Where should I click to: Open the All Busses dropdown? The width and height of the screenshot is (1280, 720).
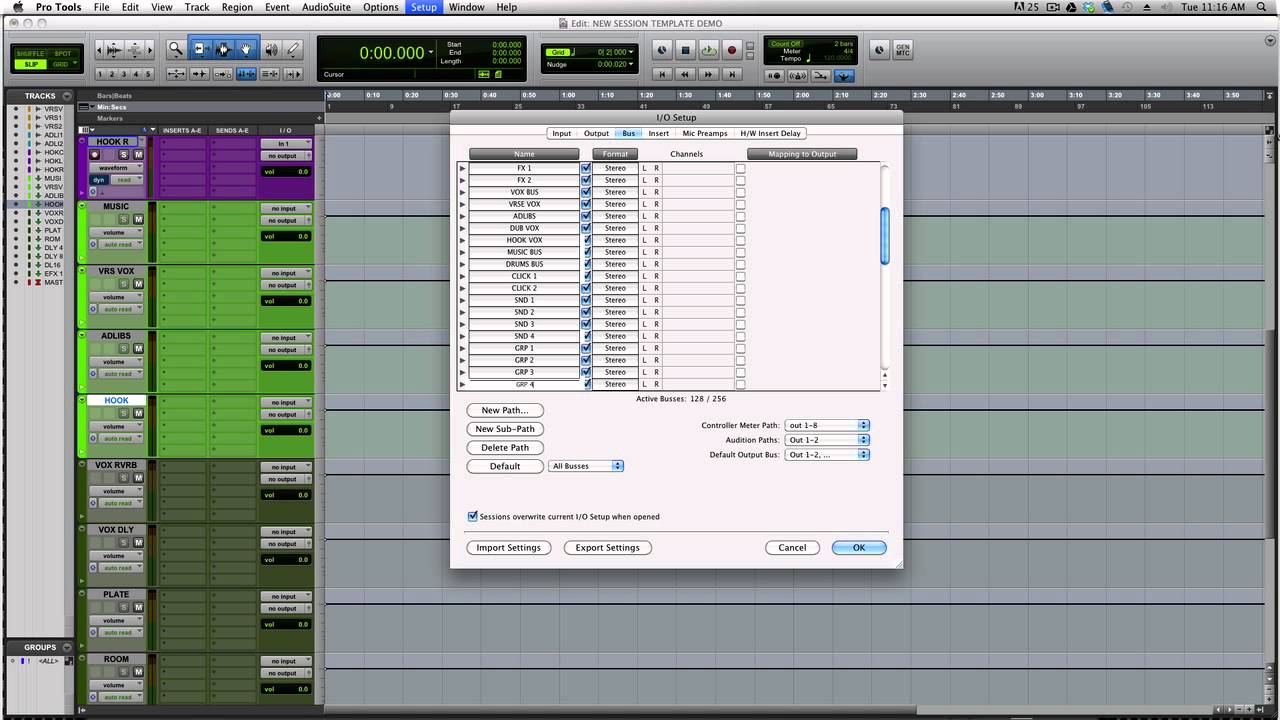click(x=586, y=466)
